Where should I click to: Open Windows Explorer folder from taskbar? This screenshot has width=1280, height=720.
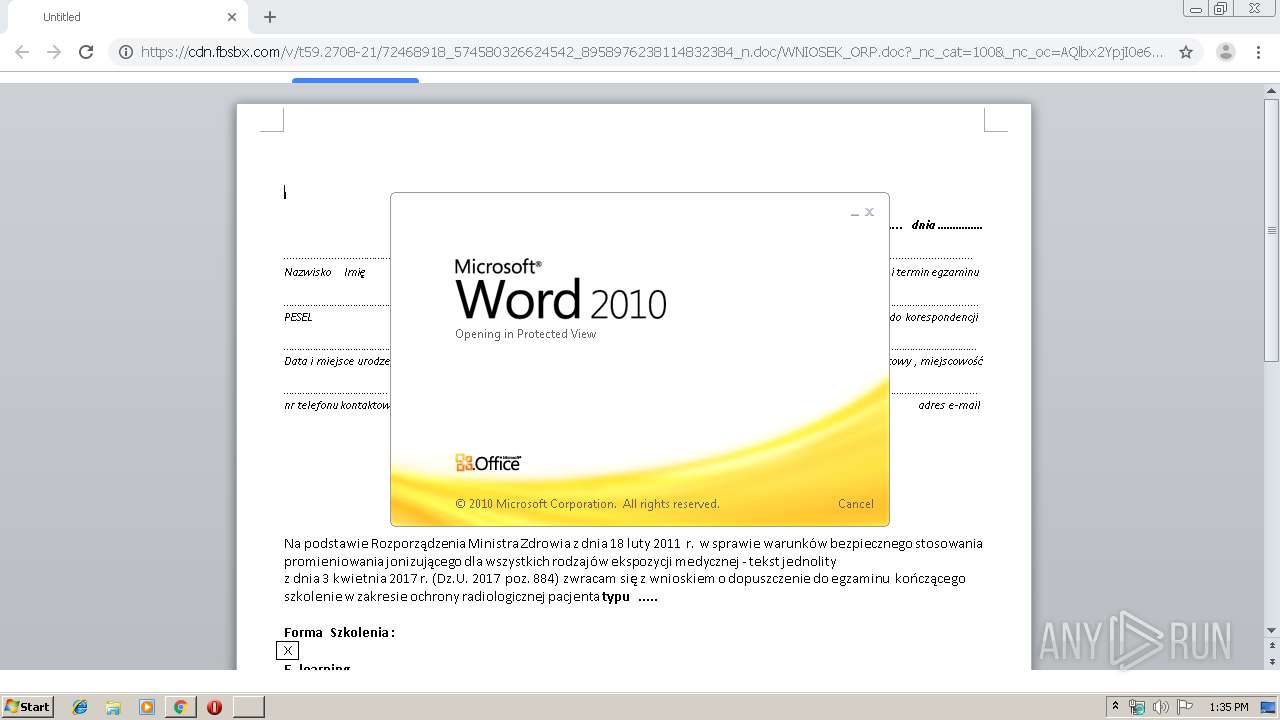coord(113,707)
